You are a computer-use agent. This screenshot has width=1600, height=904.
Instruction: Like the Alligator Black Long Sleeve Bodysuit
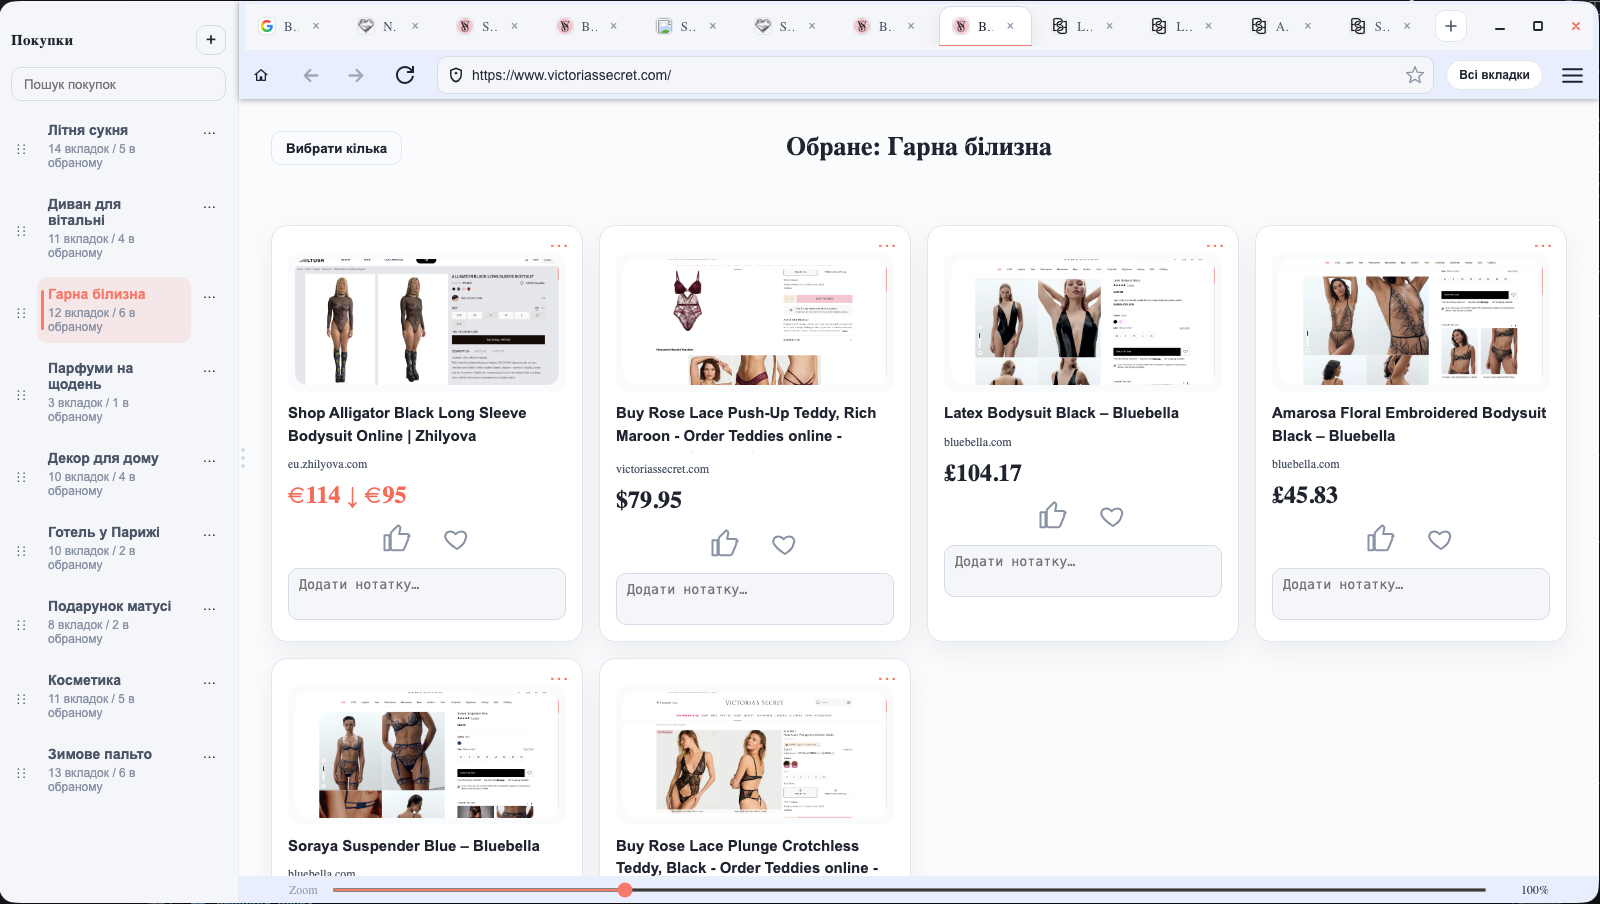[x=397, y=539]
